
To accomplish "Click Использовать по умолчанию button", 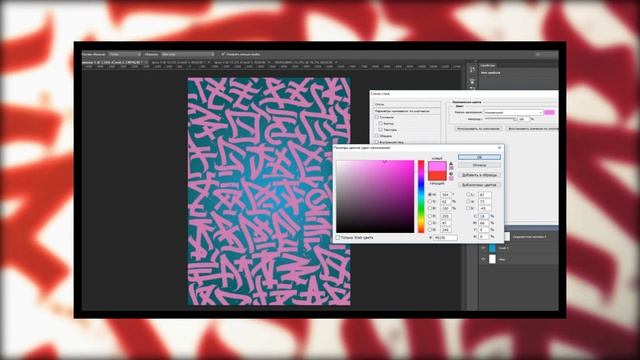I will (x=478, y=129).
